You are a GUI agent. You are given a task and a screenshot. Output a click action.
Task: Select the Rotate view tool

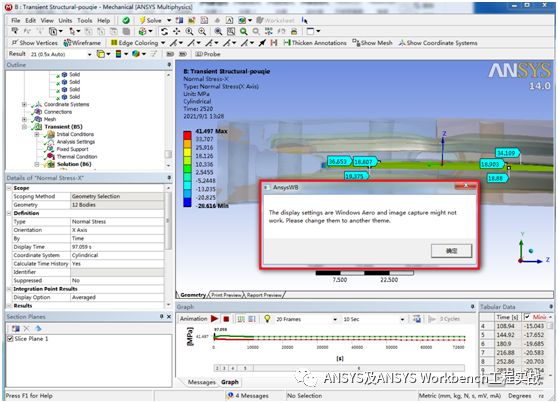[x=164, y=31]
